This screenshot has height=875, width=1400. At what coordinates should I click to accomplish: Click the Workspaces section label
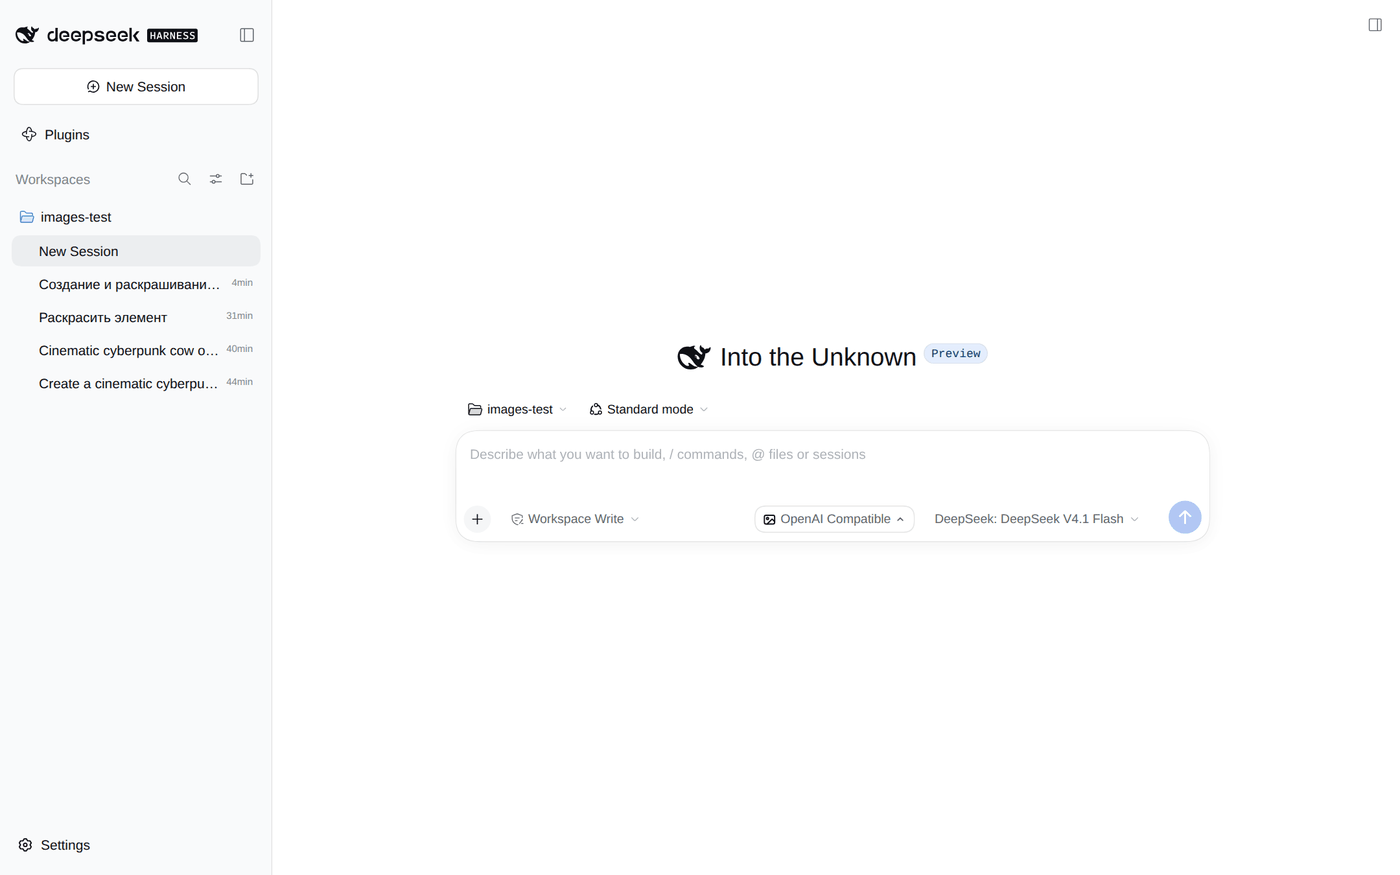coord(53,180)
